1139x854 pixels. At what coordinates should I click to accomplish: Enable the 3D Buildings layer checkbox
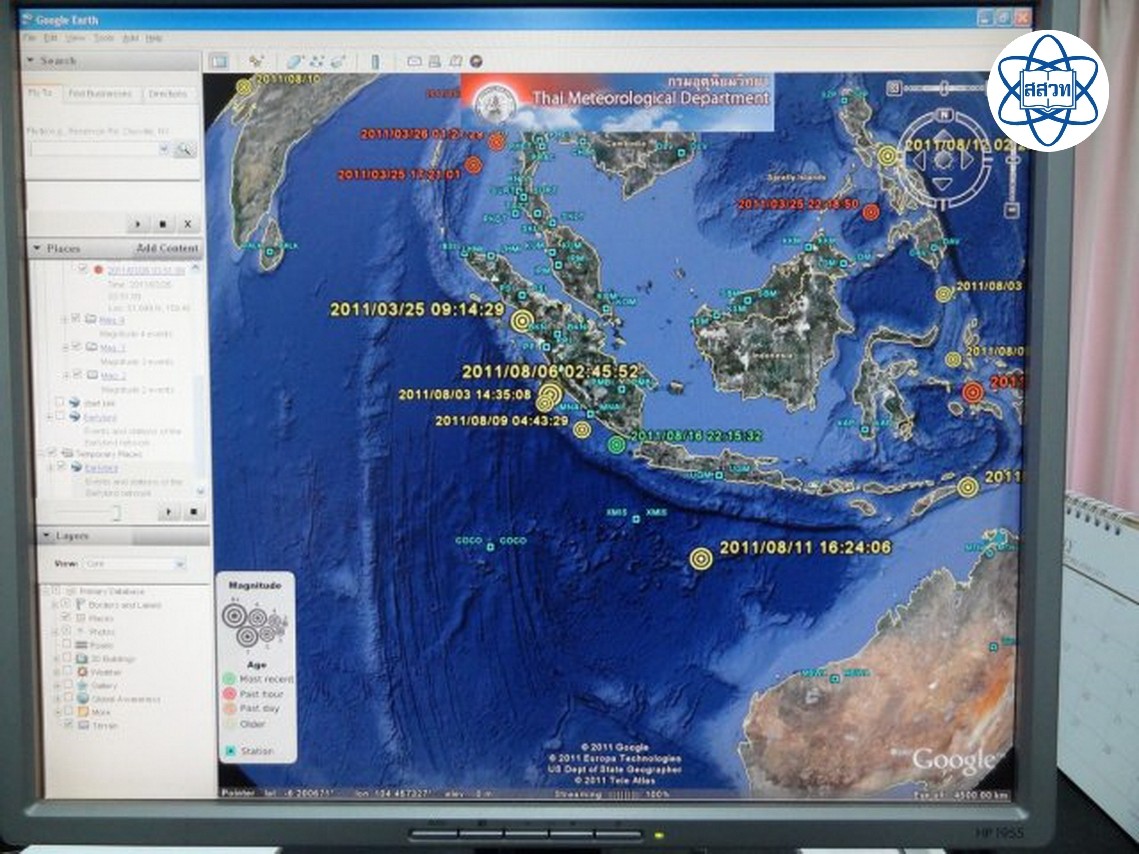[x=68, y=659]
